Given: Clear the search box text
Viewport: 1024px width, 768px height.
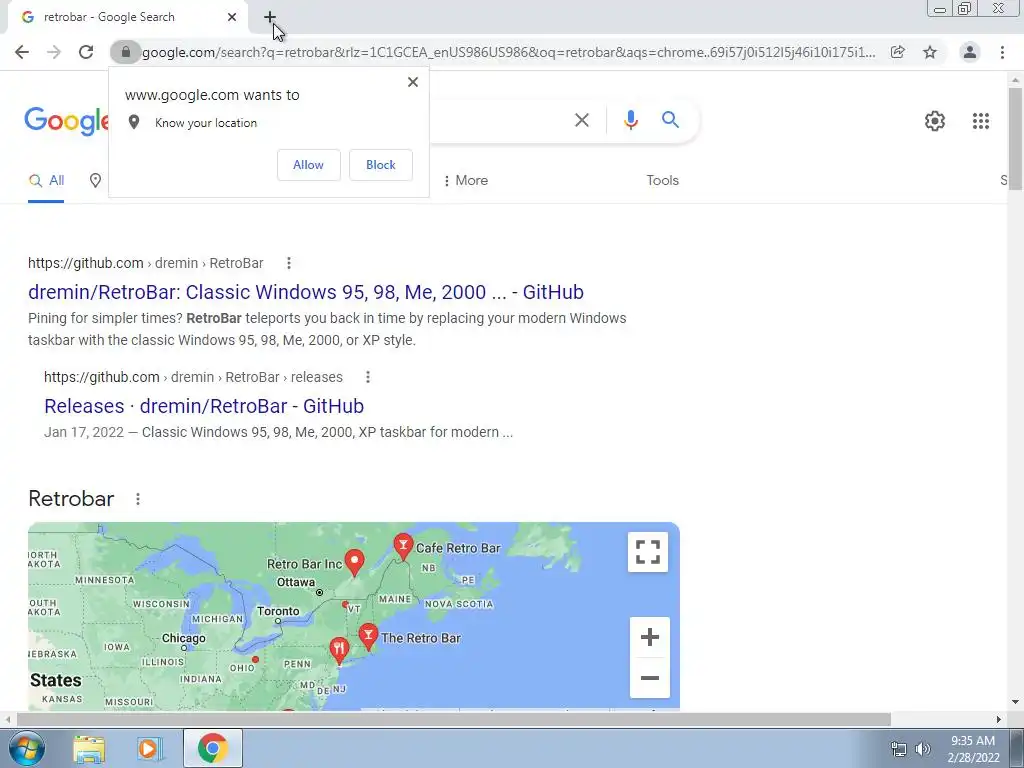Looking at the screenshot, I should (582, 120).
